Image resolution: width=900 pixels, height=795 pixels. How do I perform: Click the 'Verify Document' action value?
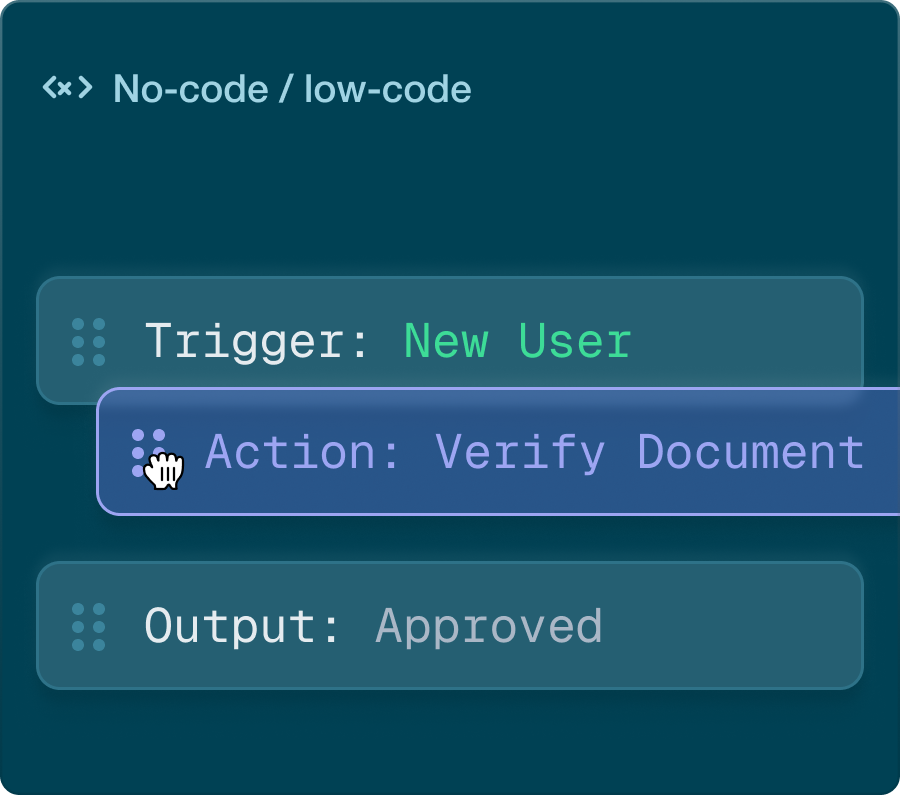pyautogui.click(x=650, y=452)
